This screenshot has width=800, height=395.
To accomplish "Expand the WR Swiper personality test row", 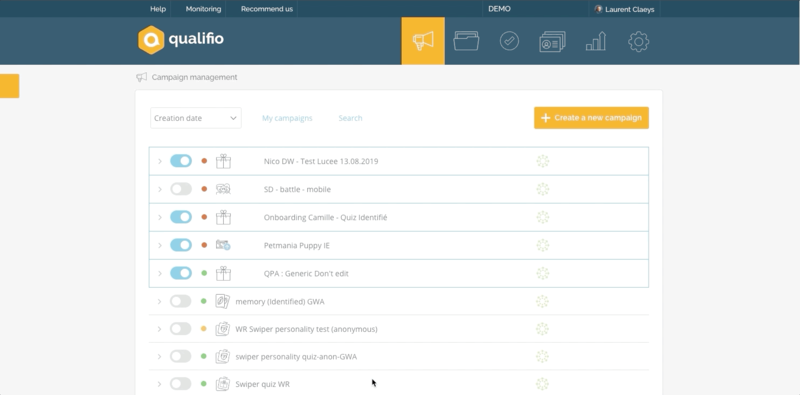I will pyautogui.click(x=159, y=329).
